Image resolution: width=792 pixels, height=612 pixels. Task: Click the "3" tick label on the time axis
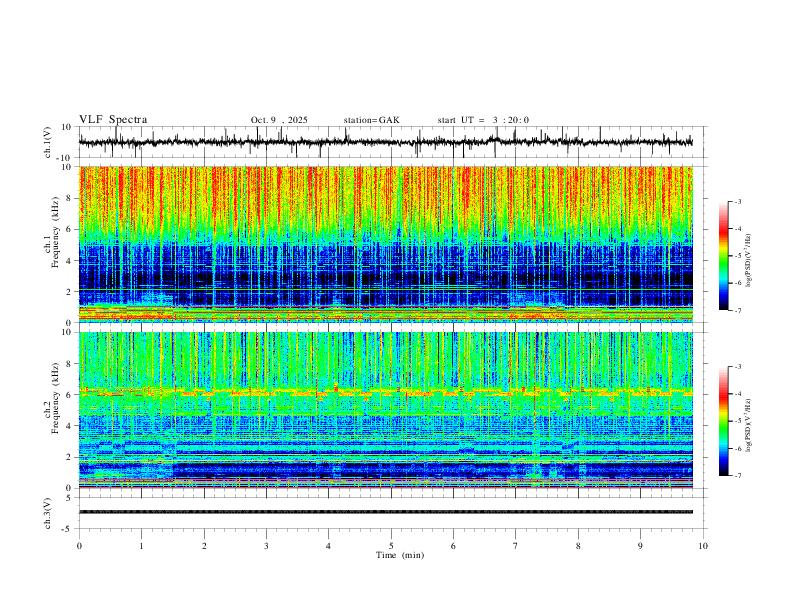pyautogui.click(x=266, y=546)
